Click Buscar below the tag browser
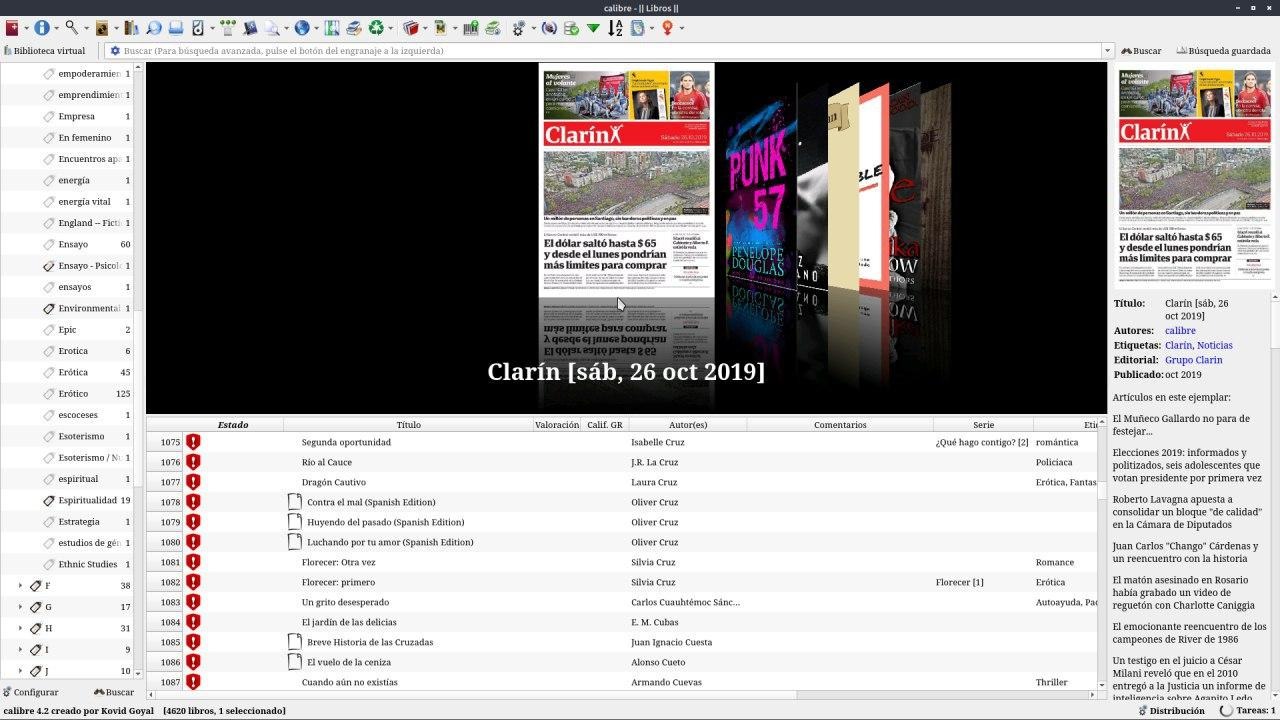Viewport: 1280px width, 720px height. pos(114,692)
